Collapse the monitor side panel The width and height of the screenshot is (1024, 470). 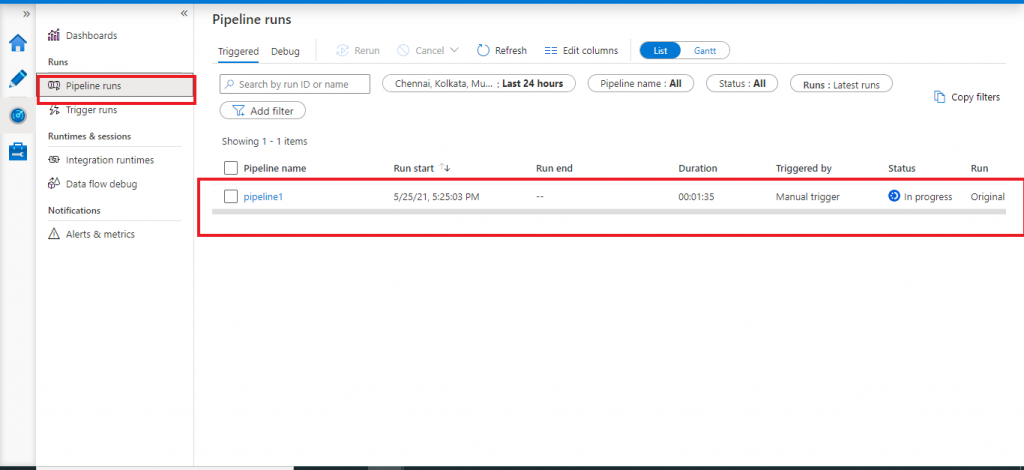184,13
